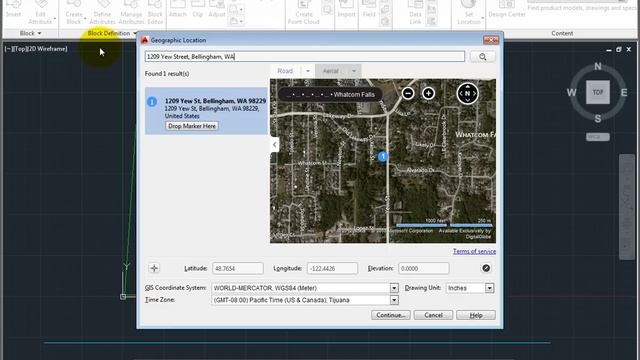Click the Edit Attribute ribbon icon
Viewport: 640px width, 360px height.
pos(40,12)
